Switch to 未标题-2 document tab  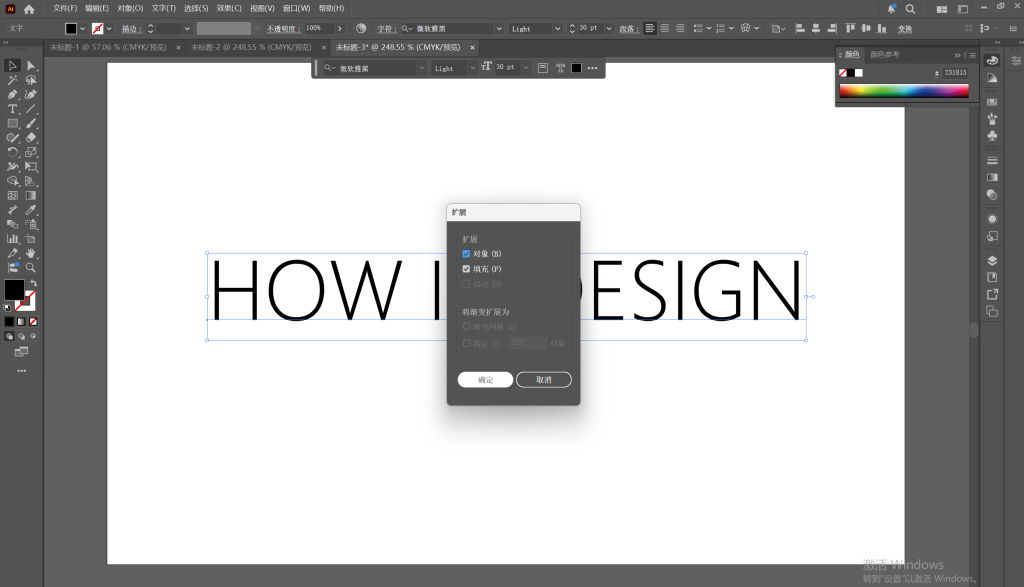(251, 48)
